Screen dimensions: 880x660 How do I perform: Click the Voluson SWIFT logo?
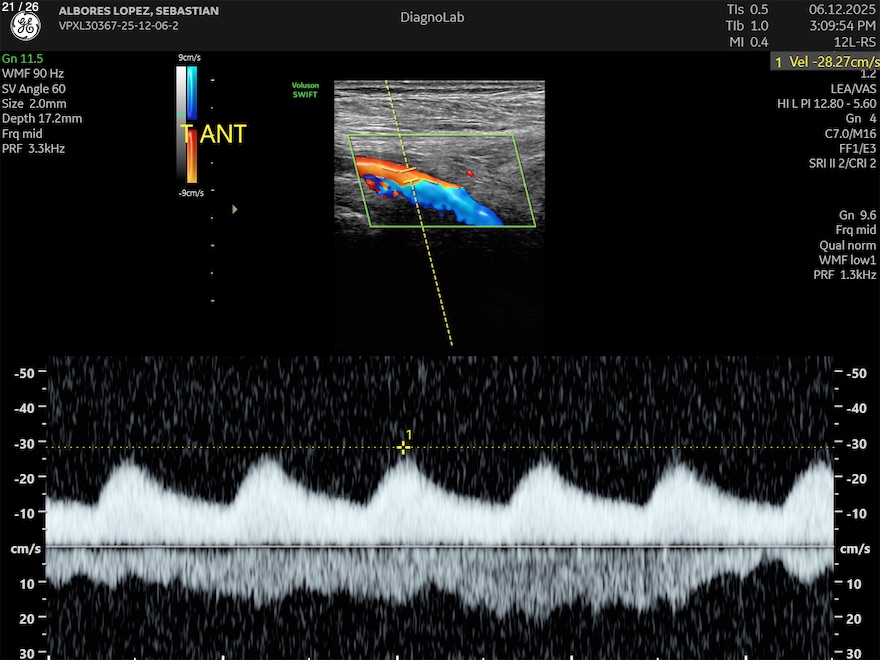pyautogui.click(x=305, y=90)
